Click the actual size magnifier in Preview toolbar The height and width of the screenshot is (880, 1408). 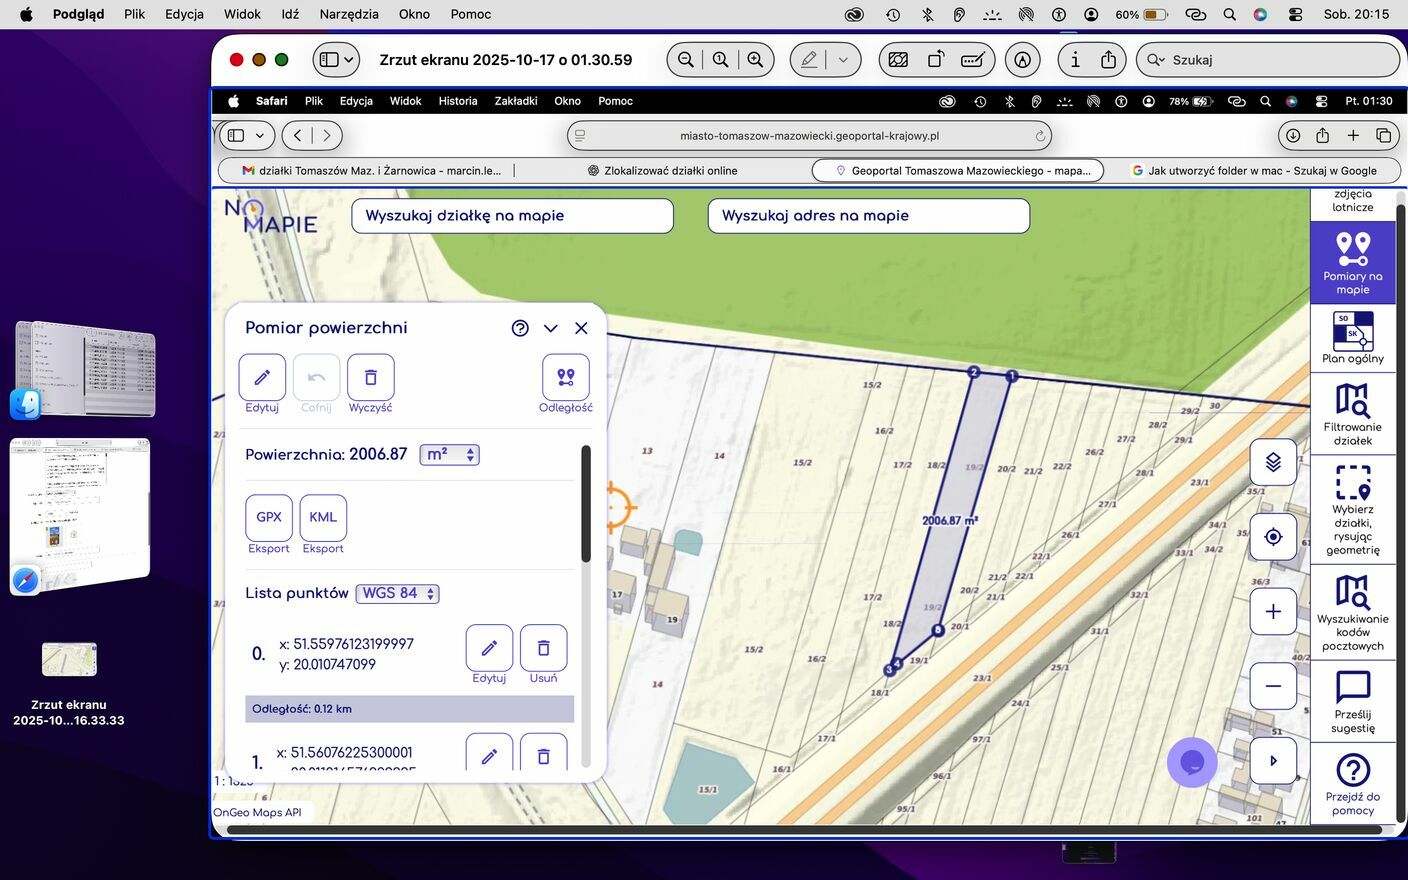(720, 60)
